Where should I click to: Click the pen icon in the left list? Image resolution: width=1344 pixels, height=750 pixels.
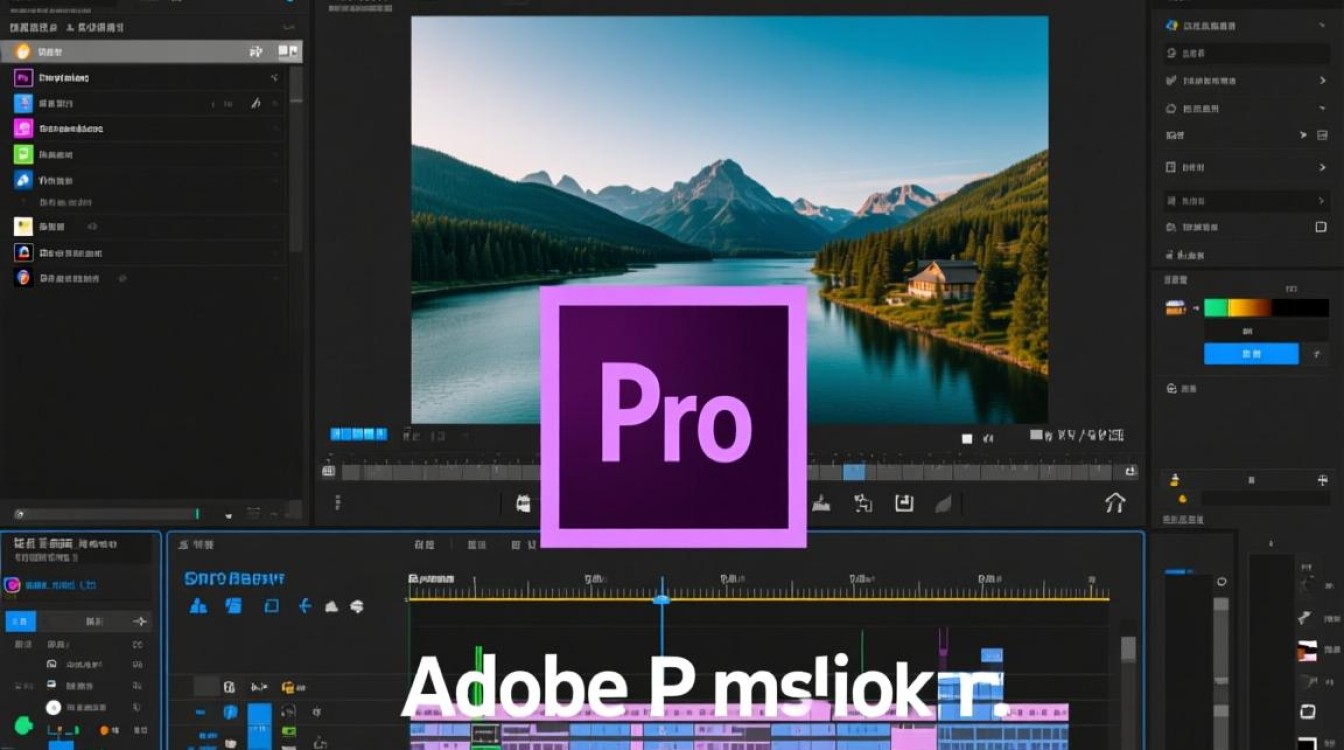(x=255, y=102)
